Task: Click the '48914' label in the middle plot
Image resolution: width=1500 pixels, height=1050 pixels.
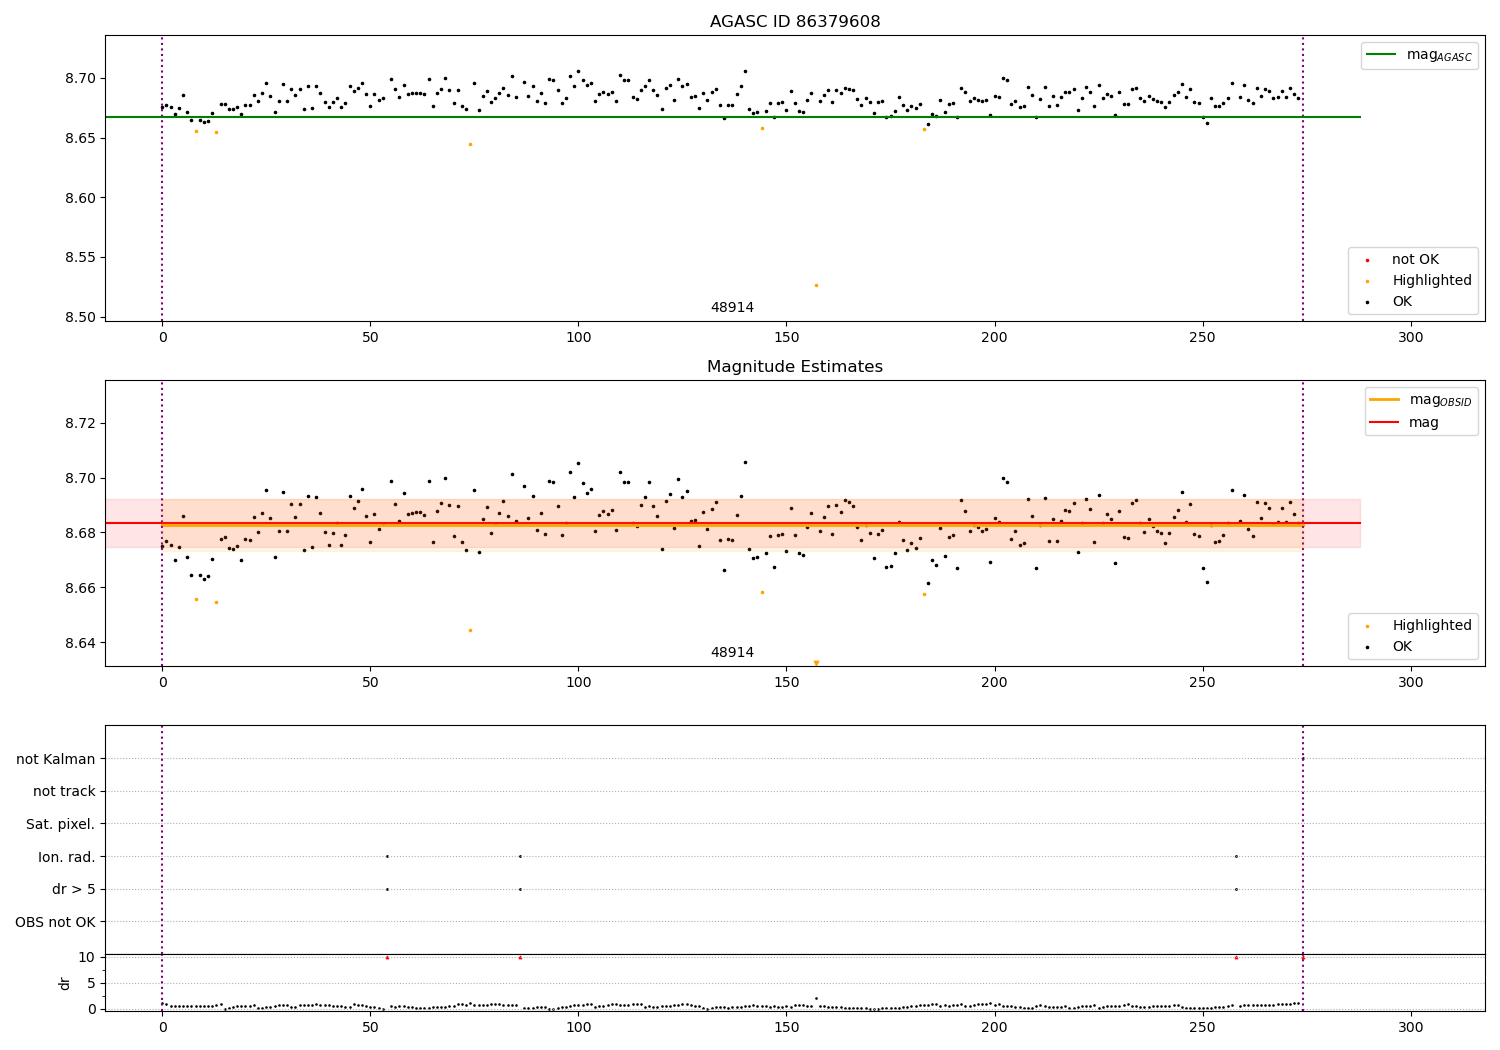Action: coord(732,653)
